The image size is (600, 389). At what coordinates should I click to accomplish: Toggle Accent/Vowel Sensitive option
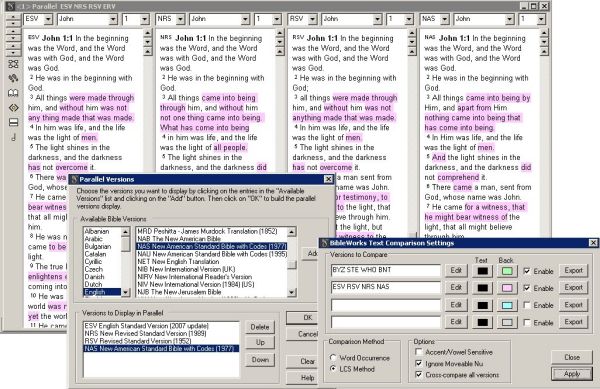click(x=419, y=352)
